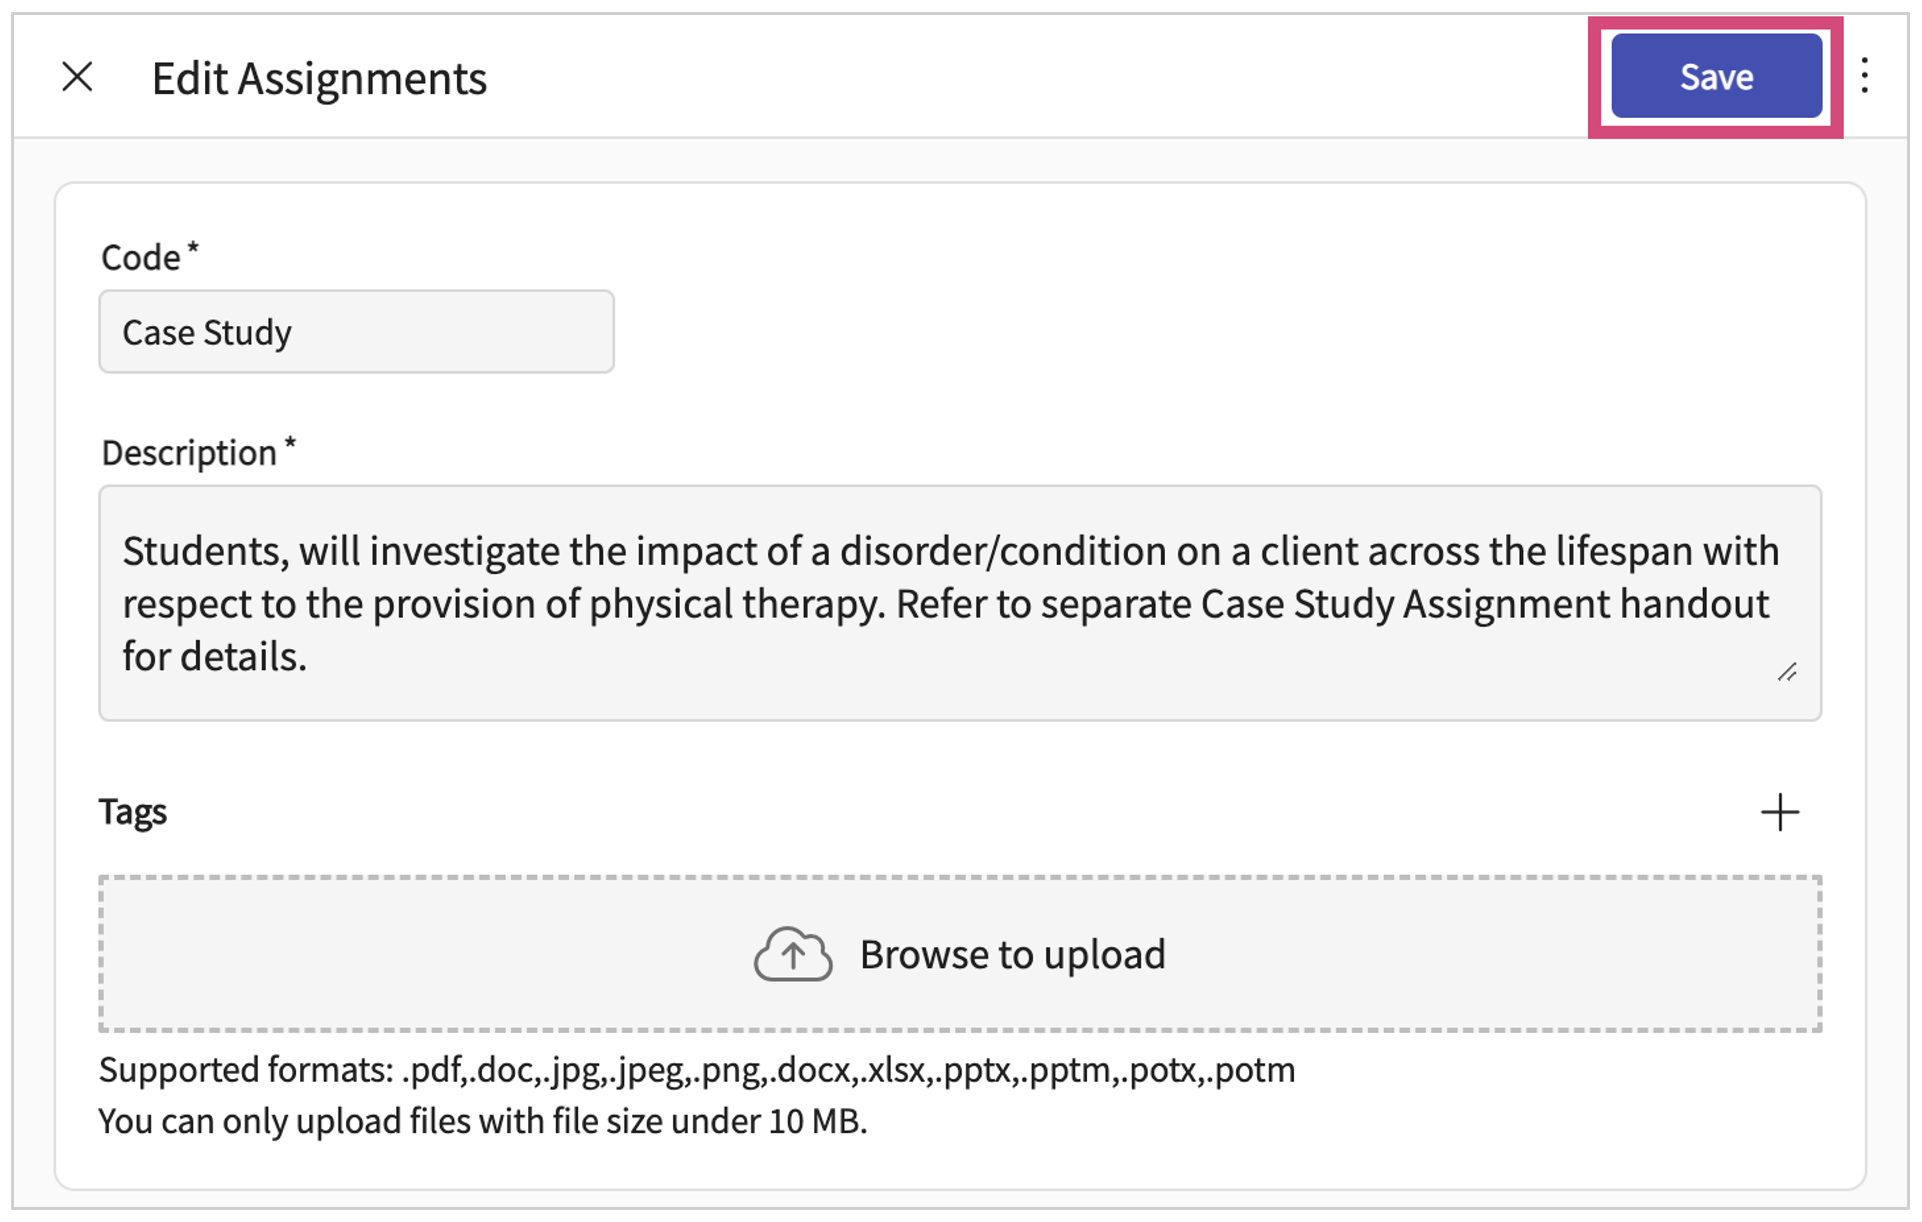Click the Edit Assignments title
Viewport: 1922px width, 1222px height.
[x=319, y=78]
